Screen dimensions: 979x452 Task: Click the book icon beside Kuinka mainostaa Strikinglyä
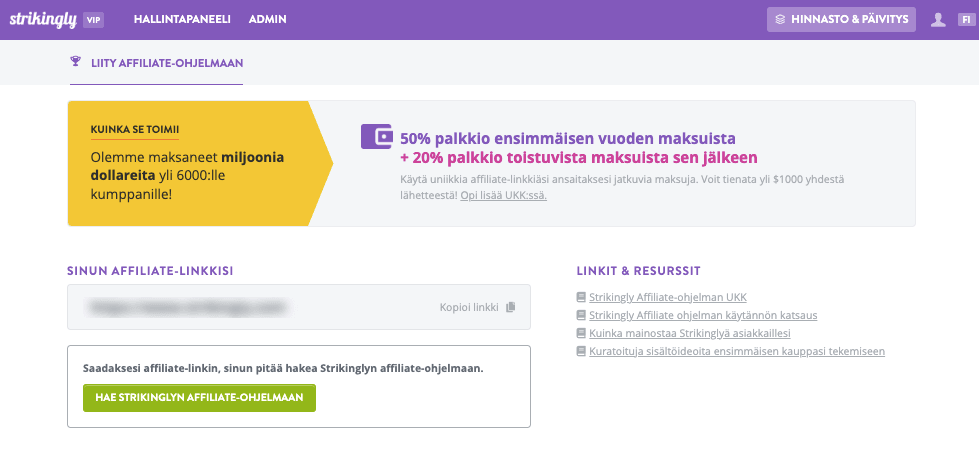pyautogui.click(x=581, y=333)
